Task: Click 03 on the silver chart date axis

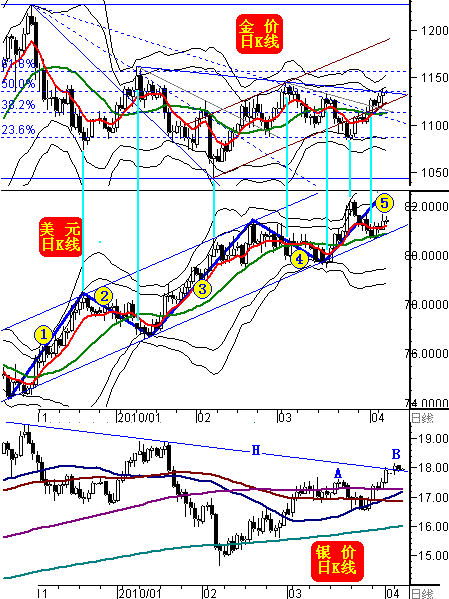Action: [x=295, y=594]
